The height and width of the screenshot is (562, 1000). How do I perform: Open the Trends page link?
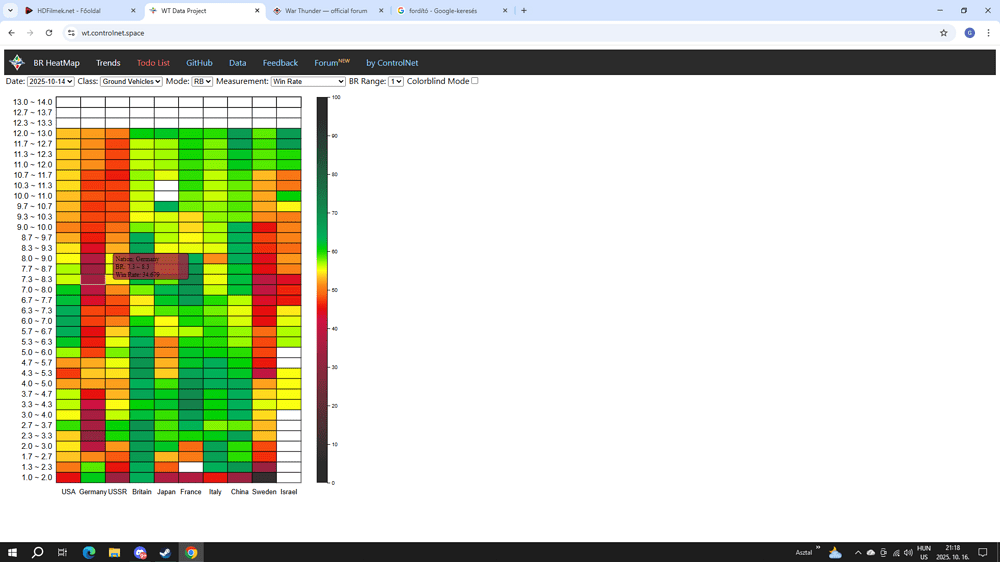click(108, 63)
